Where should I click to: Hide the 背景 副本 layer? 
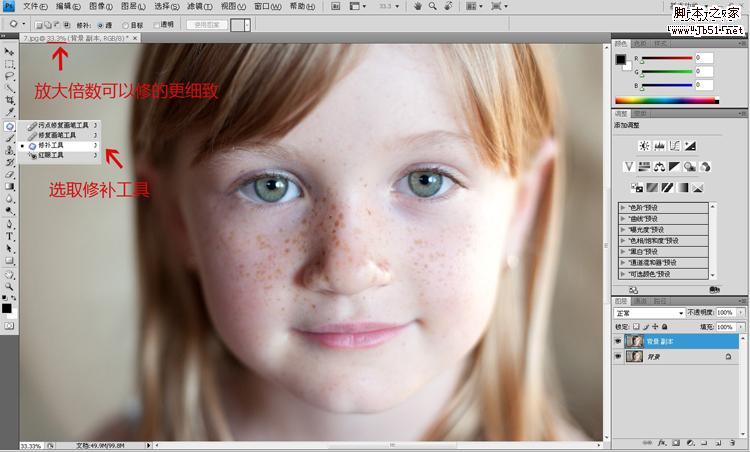[618, 341]
